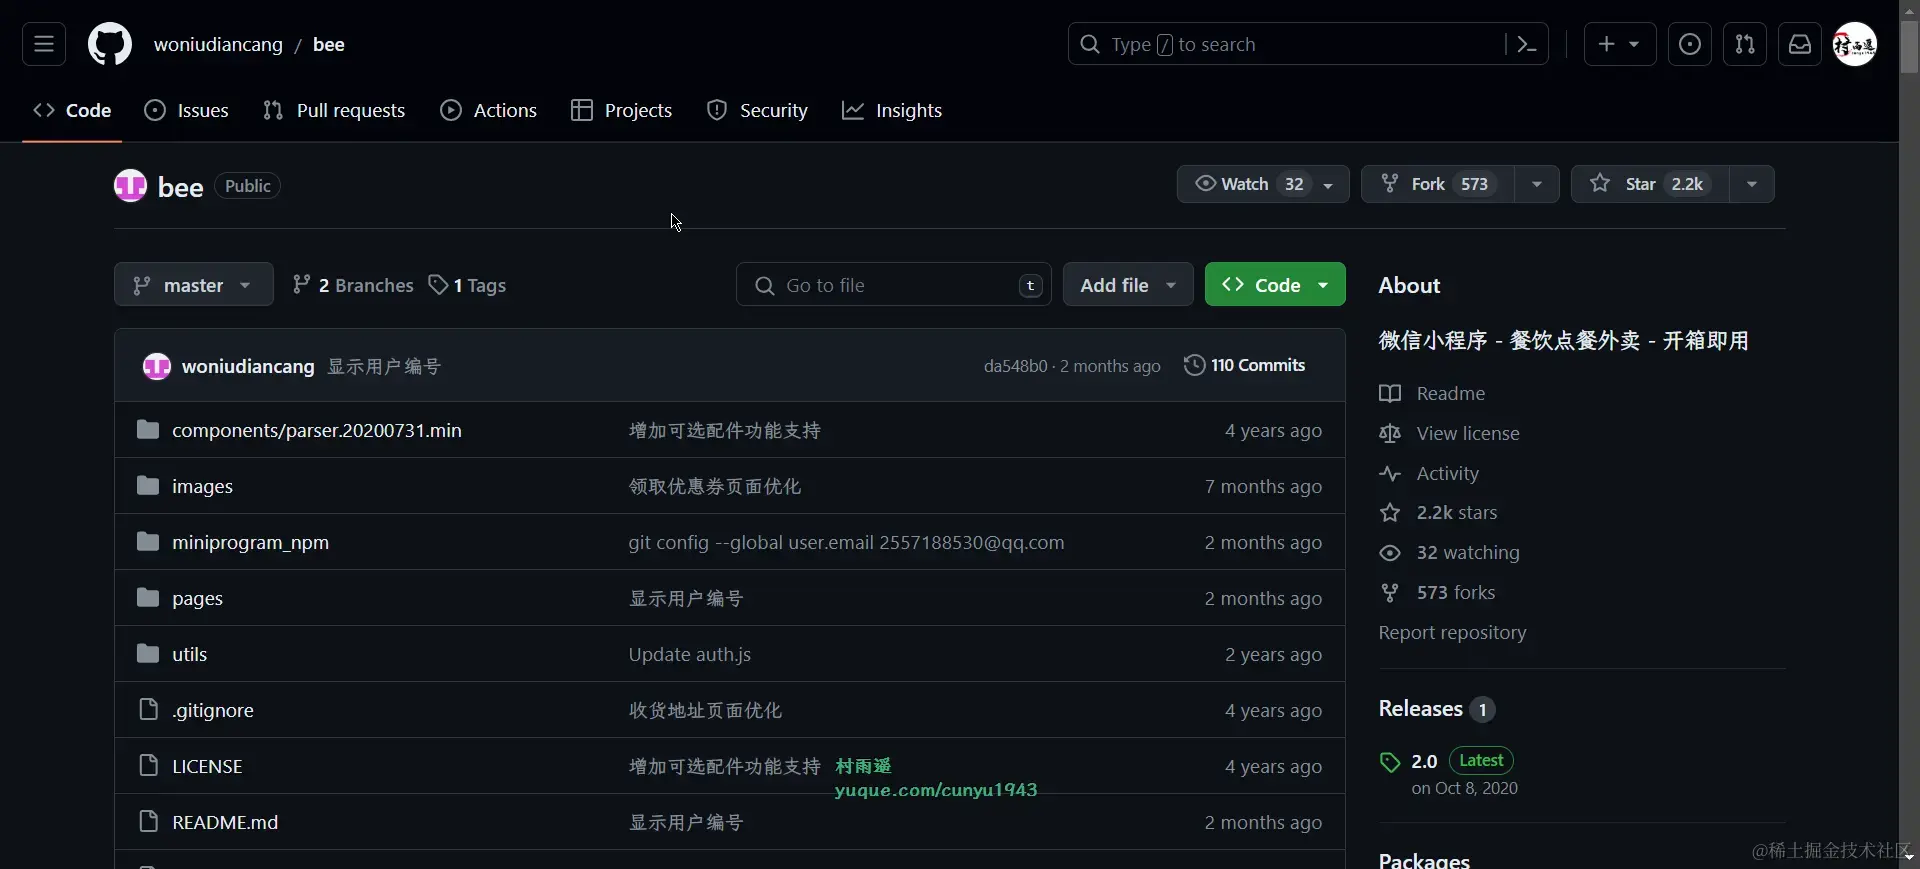1920x869 pixels.
Task: Click the forks icon beside 573 forks
Action: click(x=1390, y=593)
